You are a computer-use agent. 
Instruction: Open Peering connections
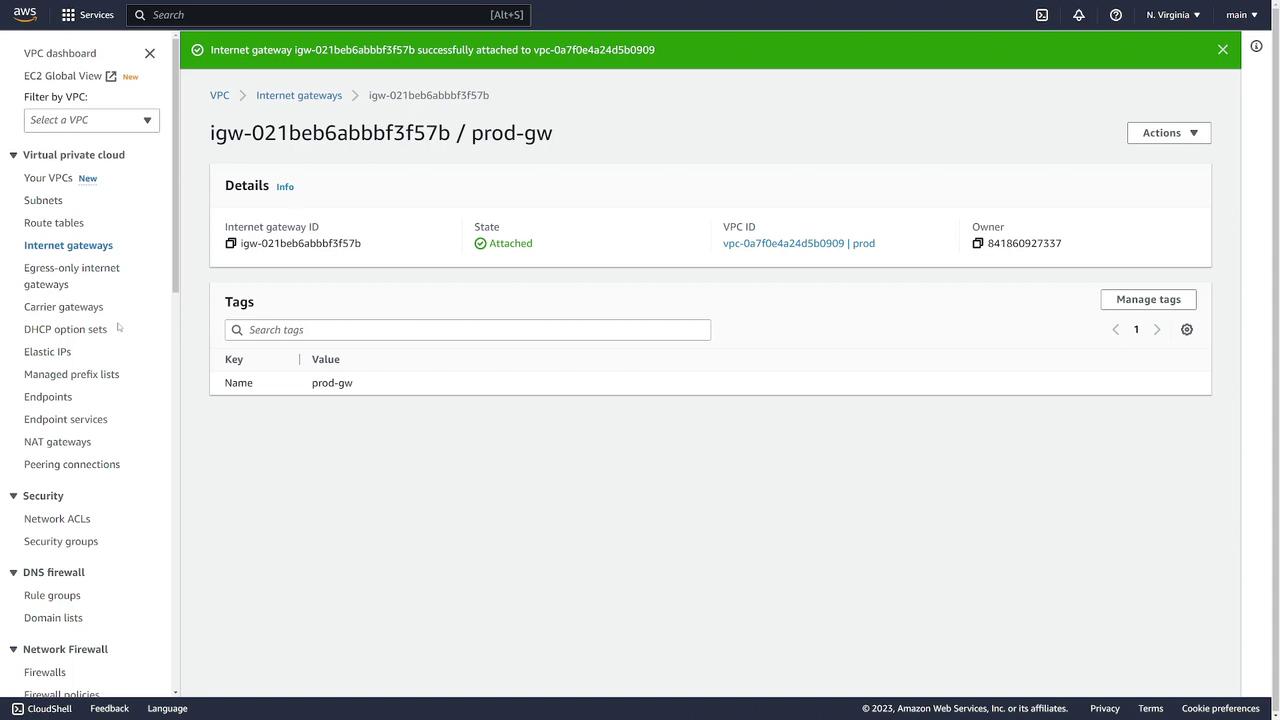(x=72, y=464)
